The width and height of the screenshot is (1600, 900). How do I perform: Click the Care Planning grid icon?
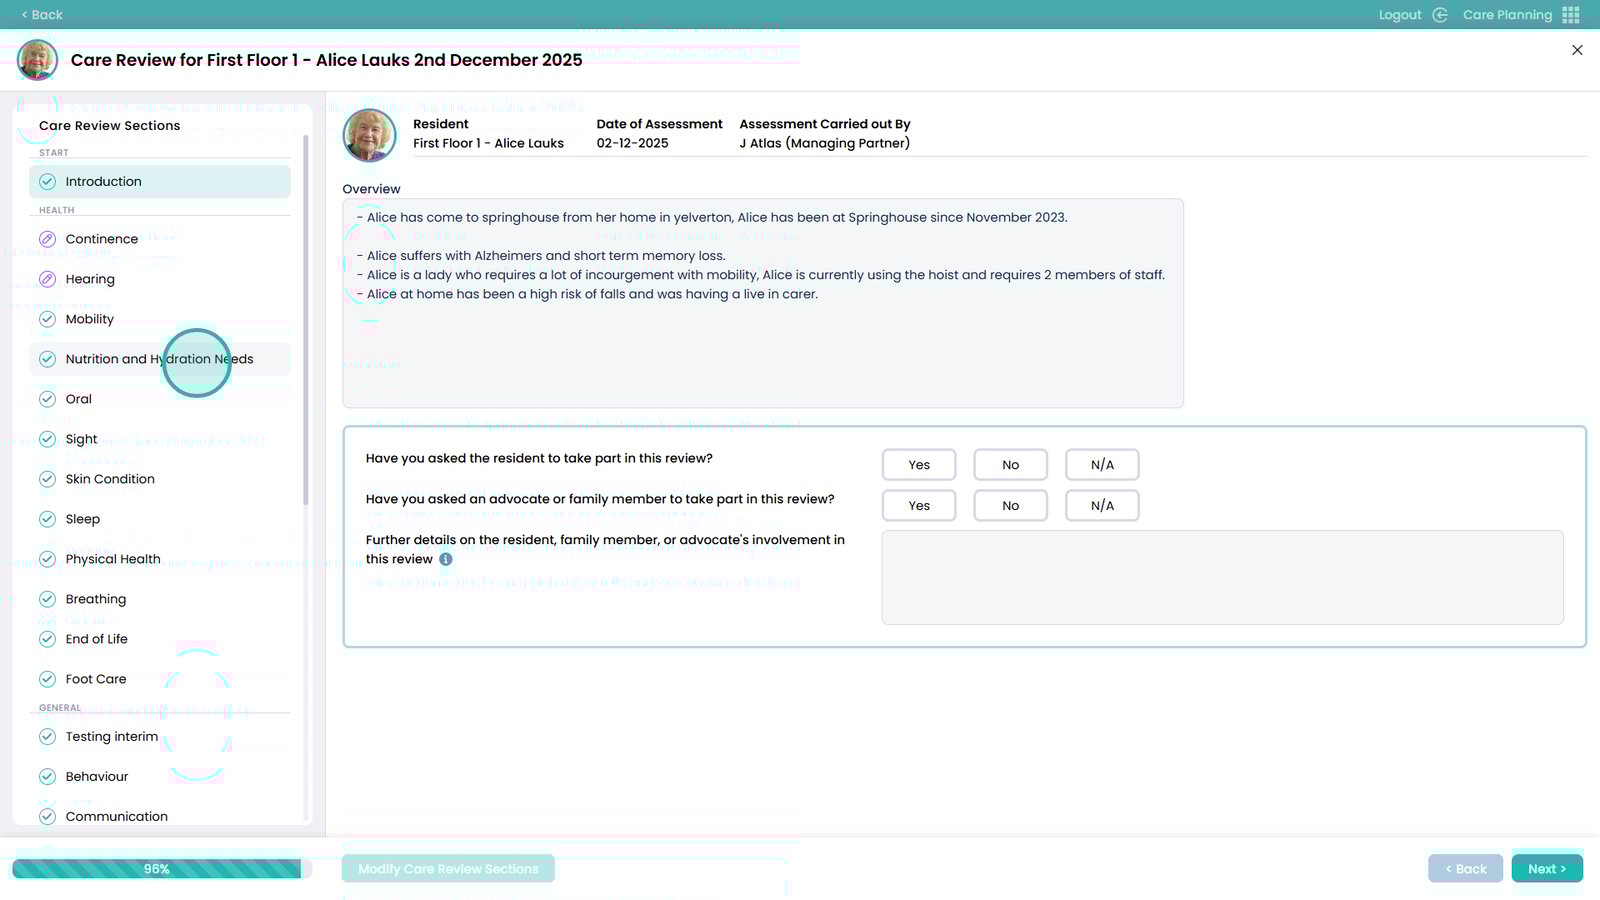pyautogui.click(x=1571, y=15)
